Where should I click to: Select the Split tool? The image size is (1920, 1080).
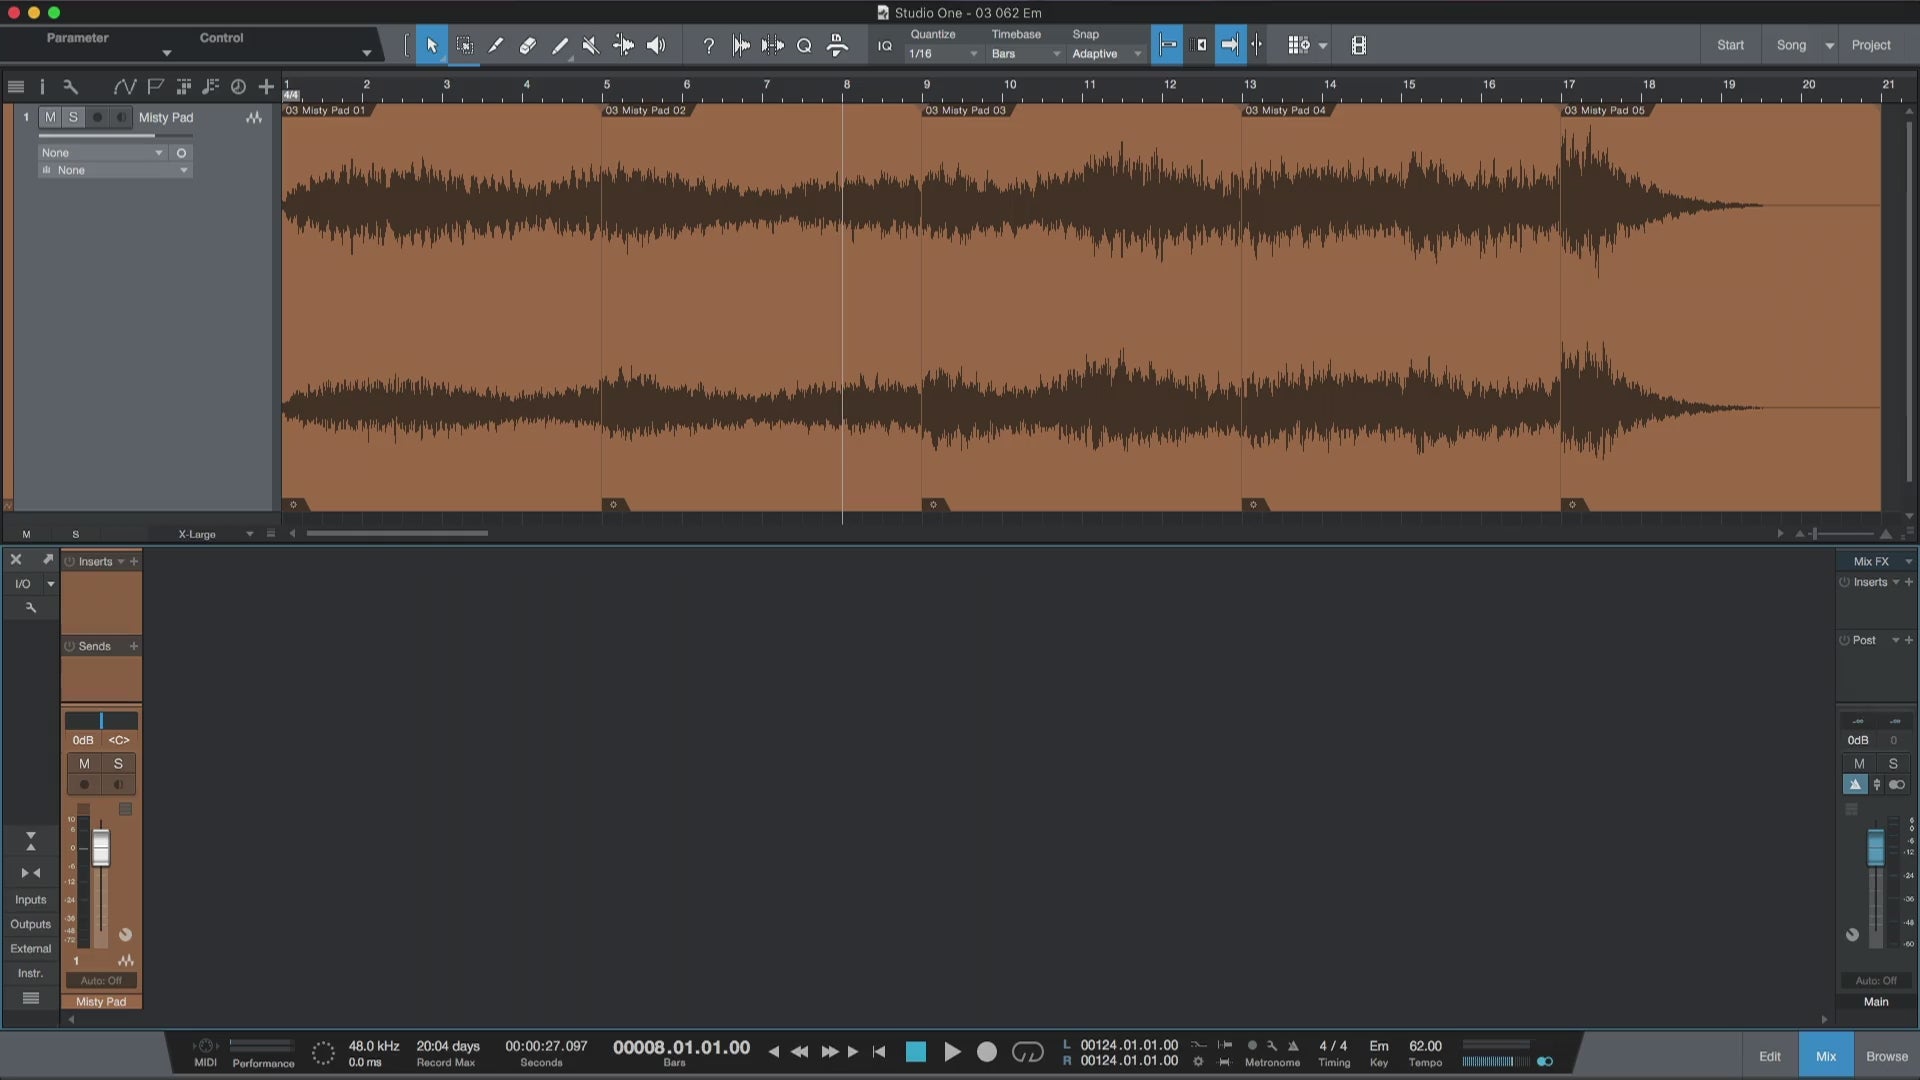496,45
